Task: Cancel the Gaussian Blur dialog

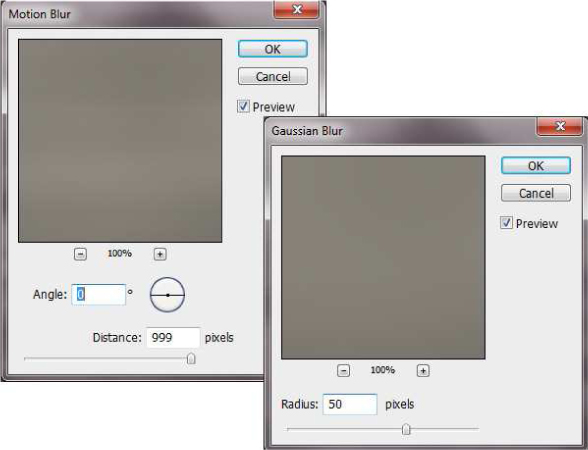Action: 536,193
